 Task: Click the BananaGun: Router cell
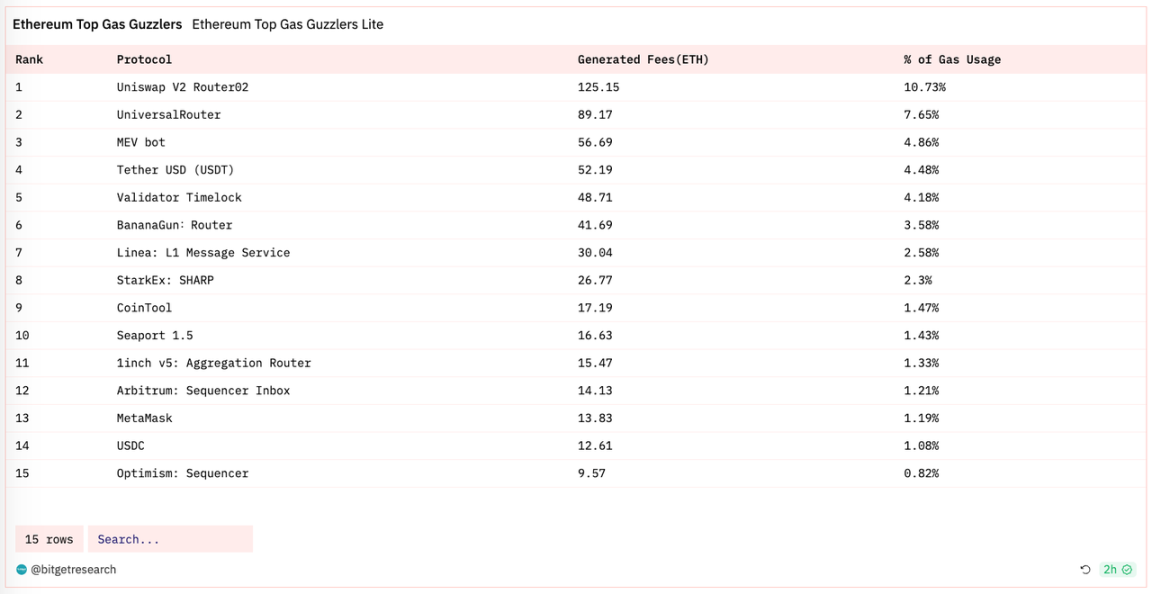(174, 225)
